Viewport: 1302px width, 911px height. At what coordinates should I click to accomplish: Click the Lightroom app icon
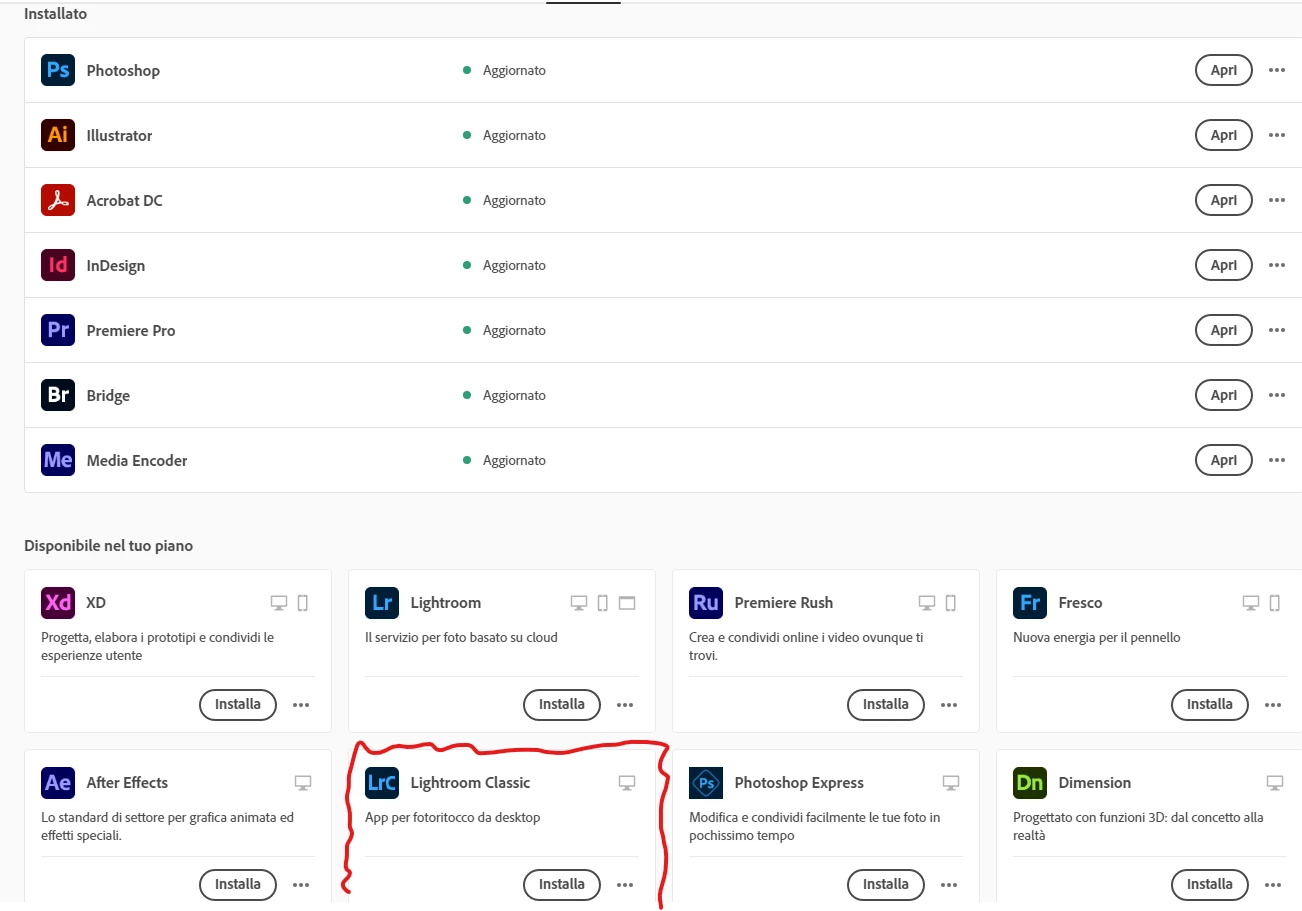point(382,603)
